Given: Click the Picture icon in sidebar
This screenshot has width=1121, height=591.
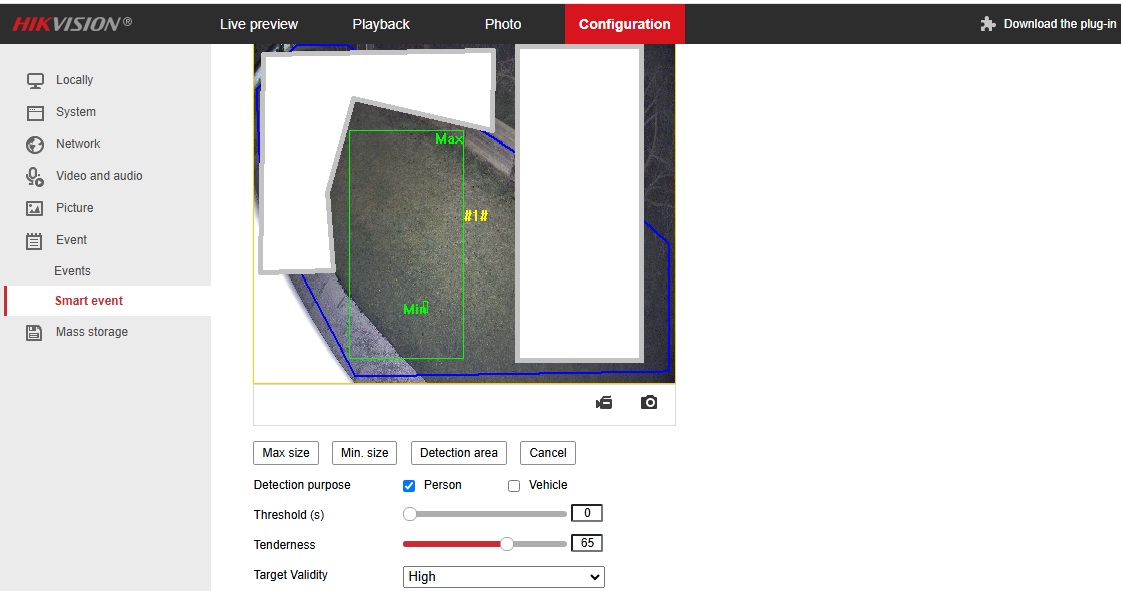Looking at the screenshot, I should click(x=35, y=208).
